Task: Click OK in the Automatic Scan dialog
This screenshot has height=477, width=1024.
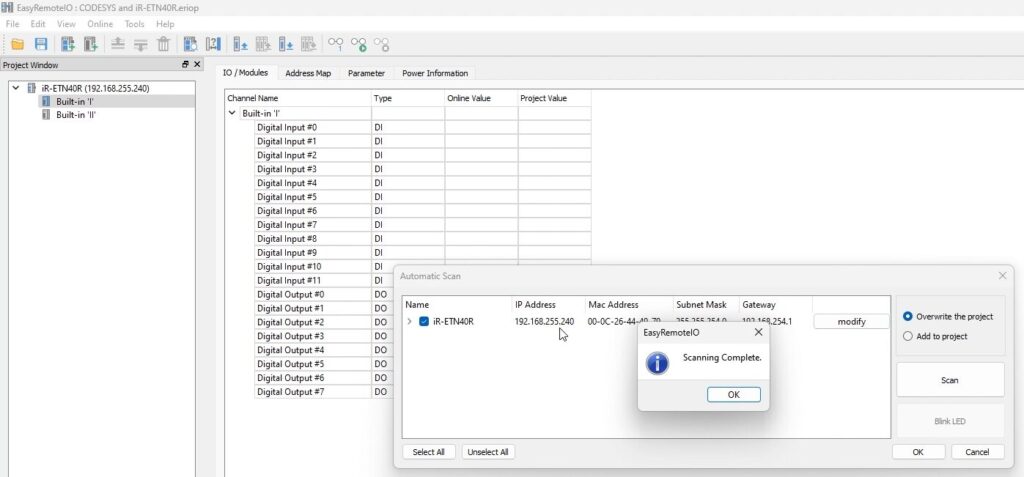Action: pos(918,452)
